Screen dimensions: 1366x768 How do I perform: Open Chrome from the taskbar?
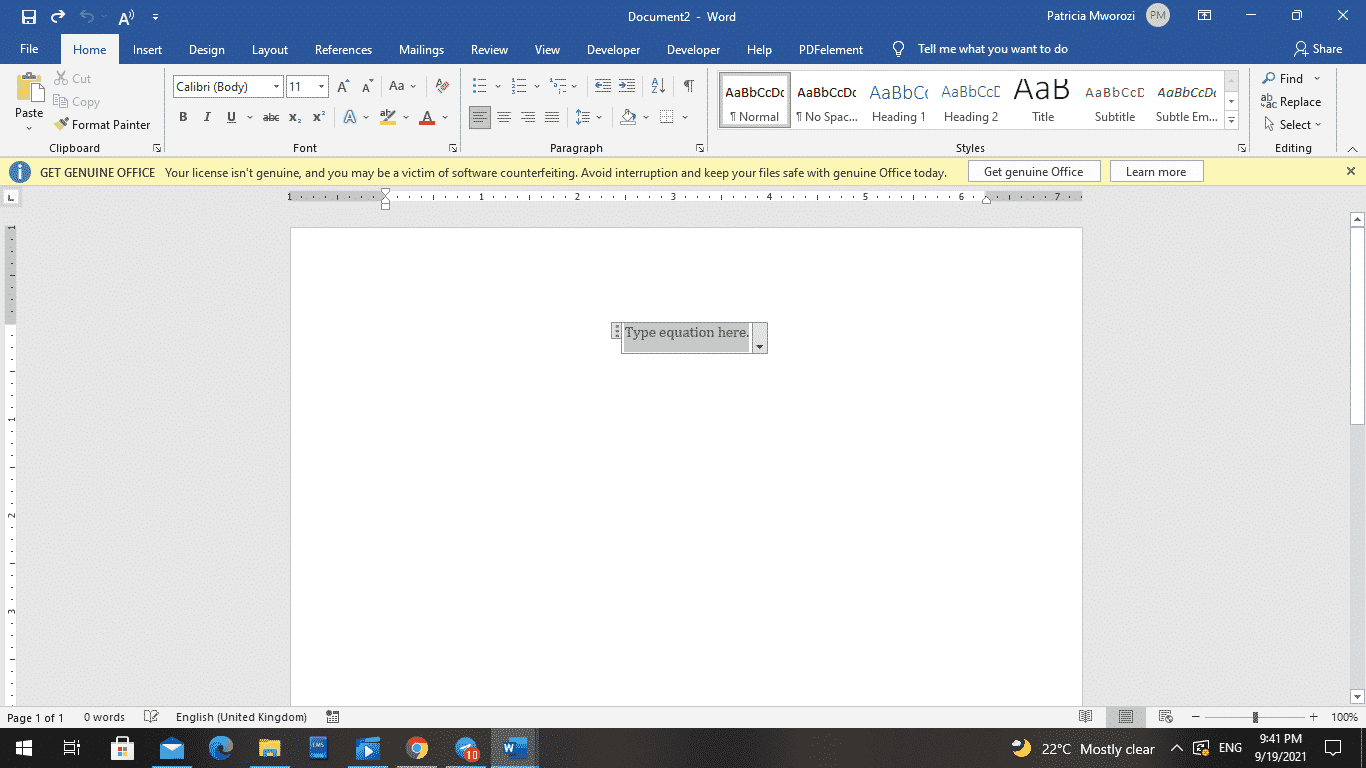click(x=417, y=748)
